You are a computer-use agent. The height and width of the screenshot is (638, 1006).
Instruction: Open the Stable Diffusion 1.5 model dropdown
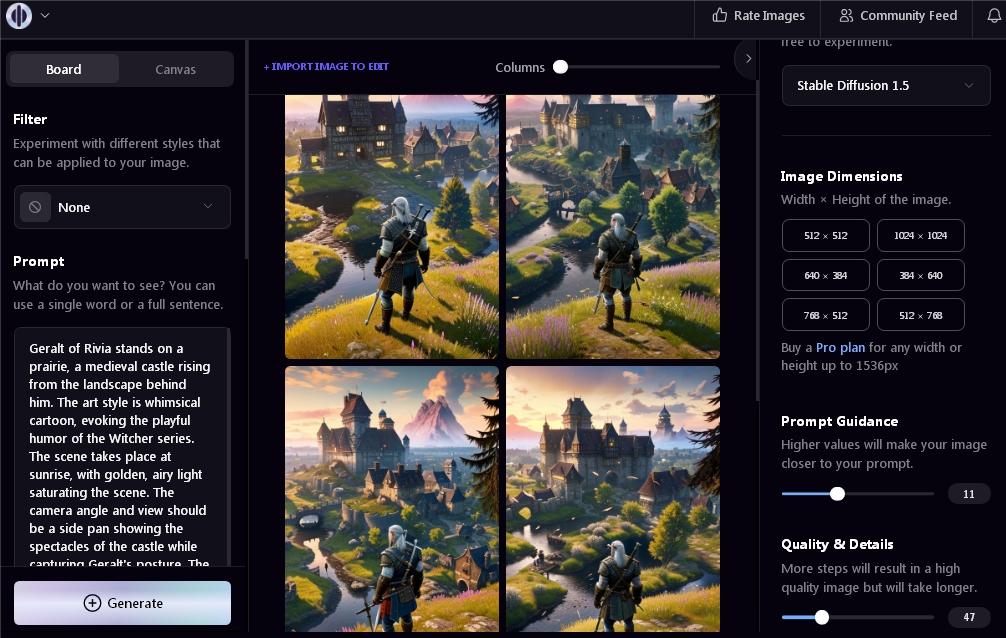point(885,85)
